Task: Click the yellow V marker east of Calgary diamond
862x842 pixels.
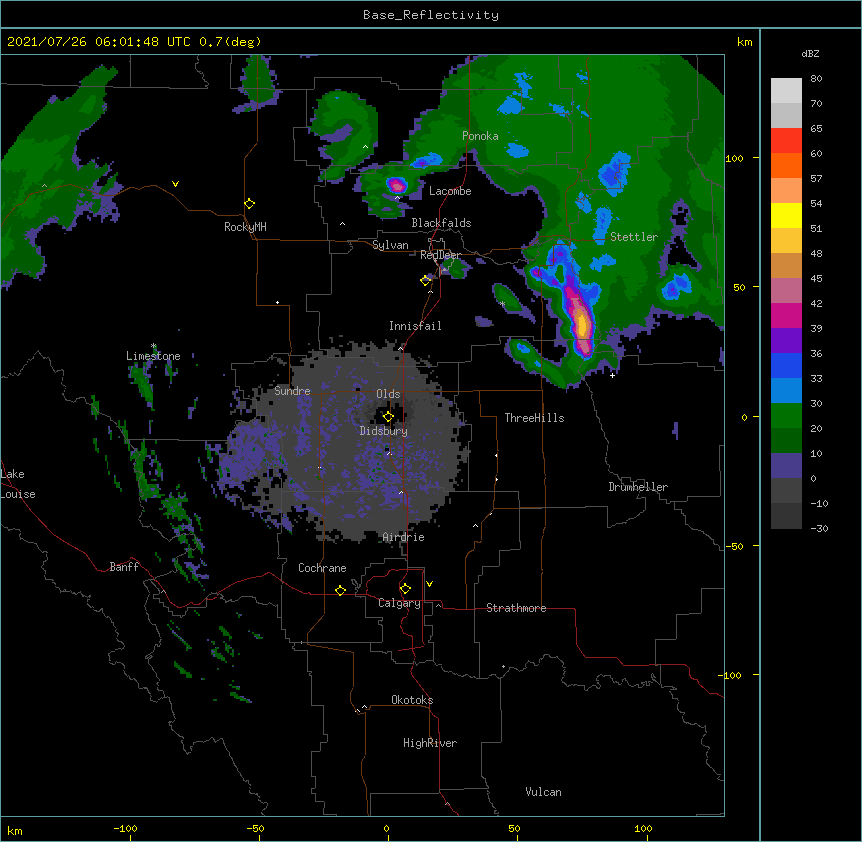Action: point(429,584)
